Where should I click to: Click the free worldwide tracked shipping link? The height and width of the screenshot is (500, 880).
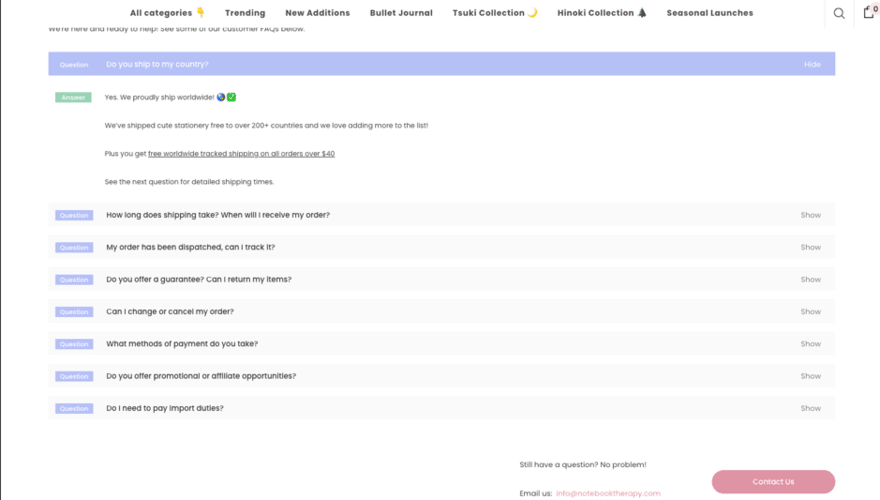(x=241, y=154)
